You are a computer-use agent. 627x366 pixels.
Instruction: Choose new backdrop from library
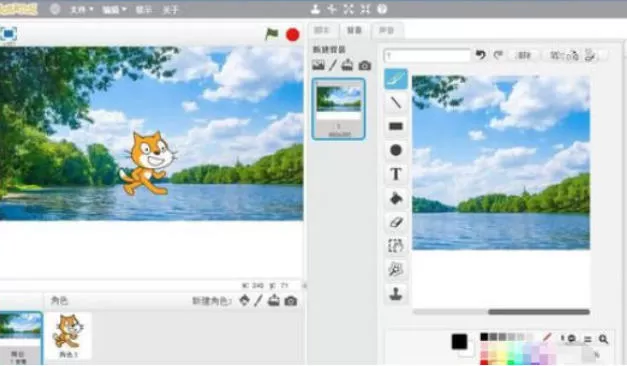click(x=318, y=65)
